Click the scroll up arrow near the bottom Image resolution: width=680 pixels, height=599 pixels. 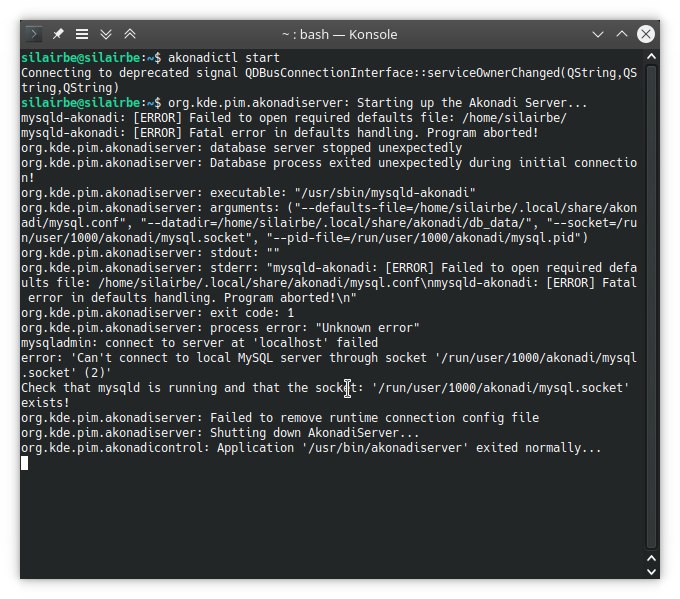click(651, 558)
